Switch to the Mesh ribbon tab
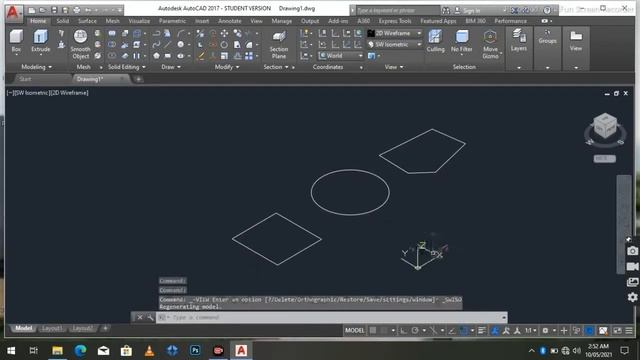The width and height of the screenshot is (640, 360). tap(112, 21)
